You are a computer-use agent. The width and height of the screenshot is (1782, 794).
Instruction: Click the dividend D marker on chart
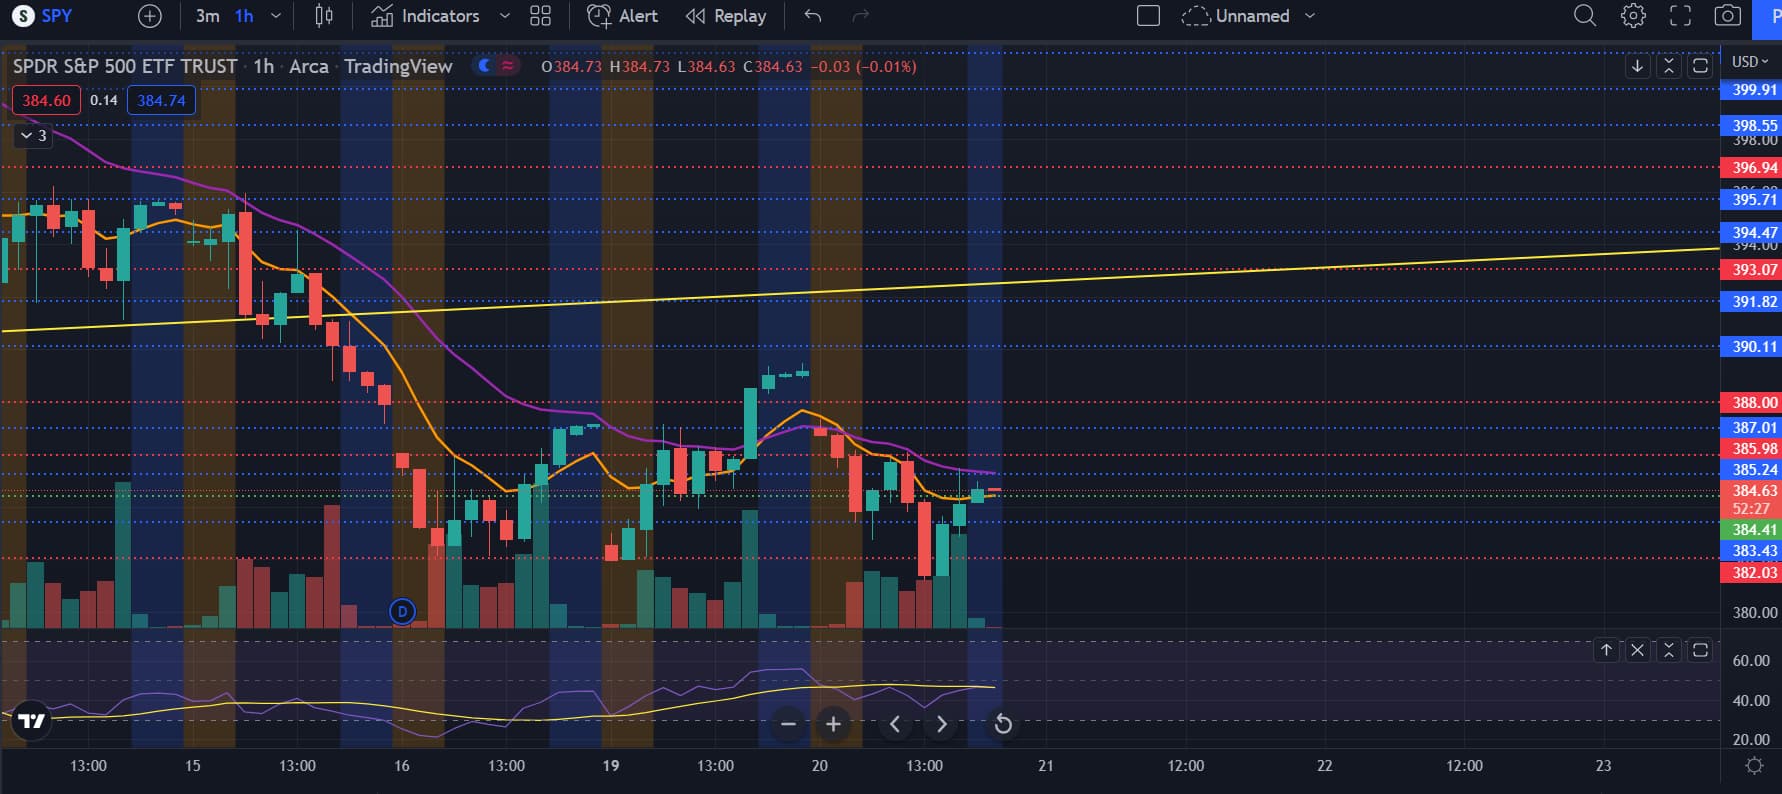(402, 611)
